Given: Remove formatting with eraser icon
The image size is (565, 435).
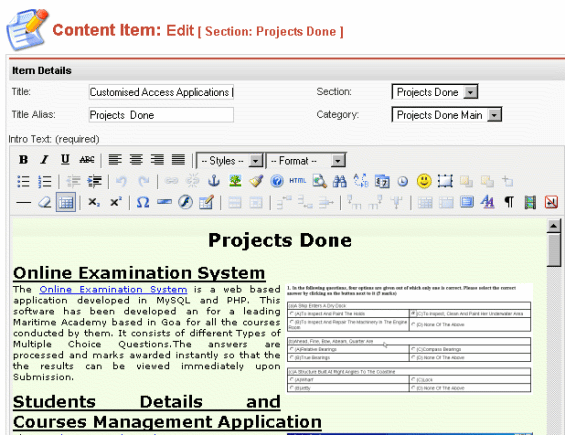Looking at the screenshot, I should (45, 203).
